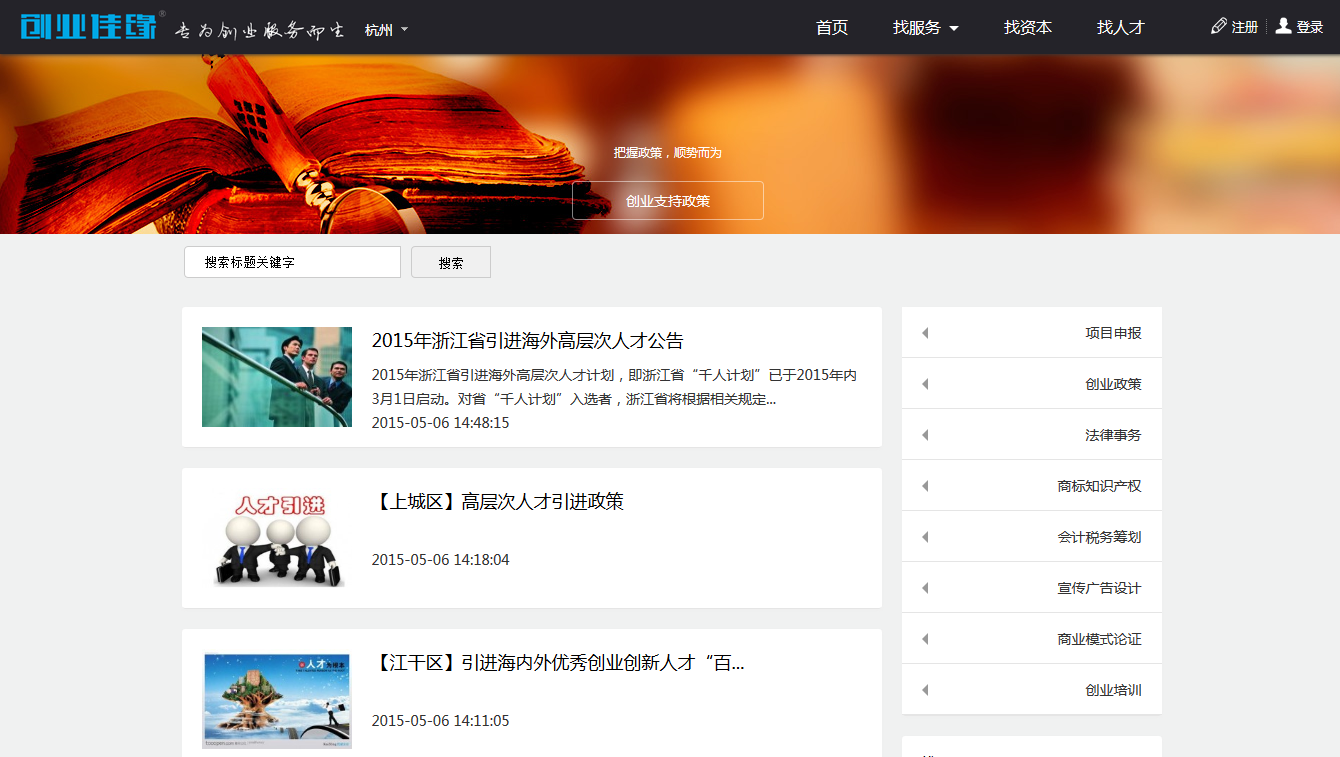Click the 创业佳缘 site logo
Screen dimensions: 1340x757
[x=88, y=26]
